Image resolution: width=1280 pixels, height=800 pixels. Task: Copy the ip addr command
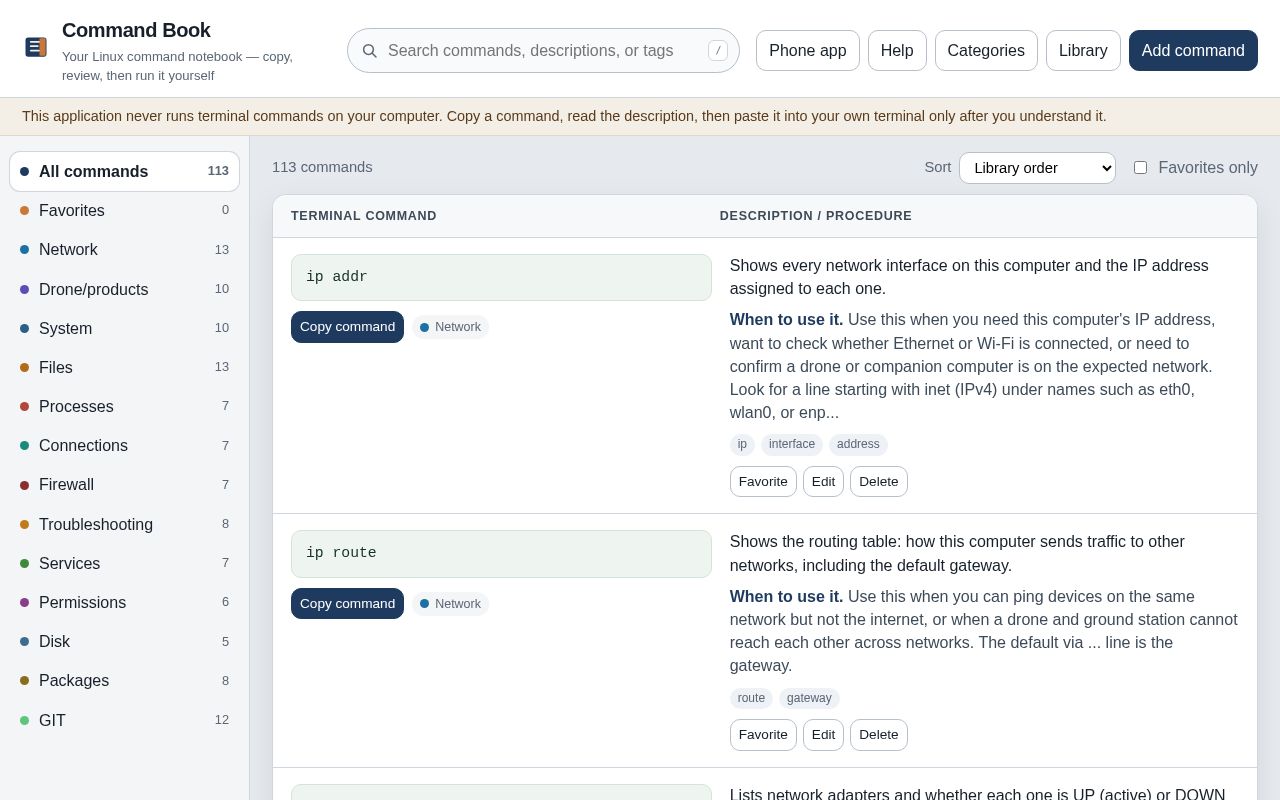(x=347, y=327)
